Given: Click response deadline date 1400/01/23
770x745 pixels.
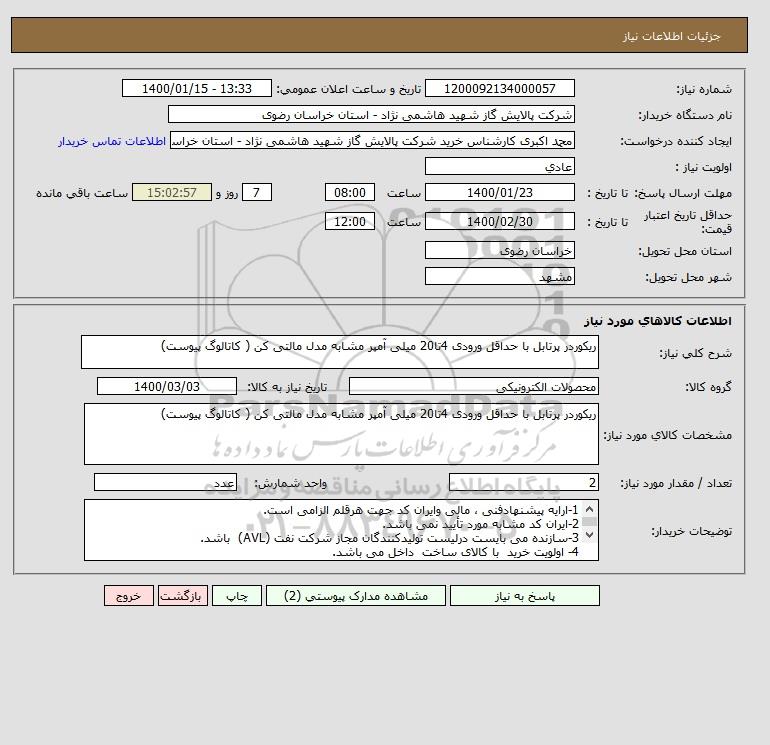Looking at the screenshot, I should tap(499, 193).
